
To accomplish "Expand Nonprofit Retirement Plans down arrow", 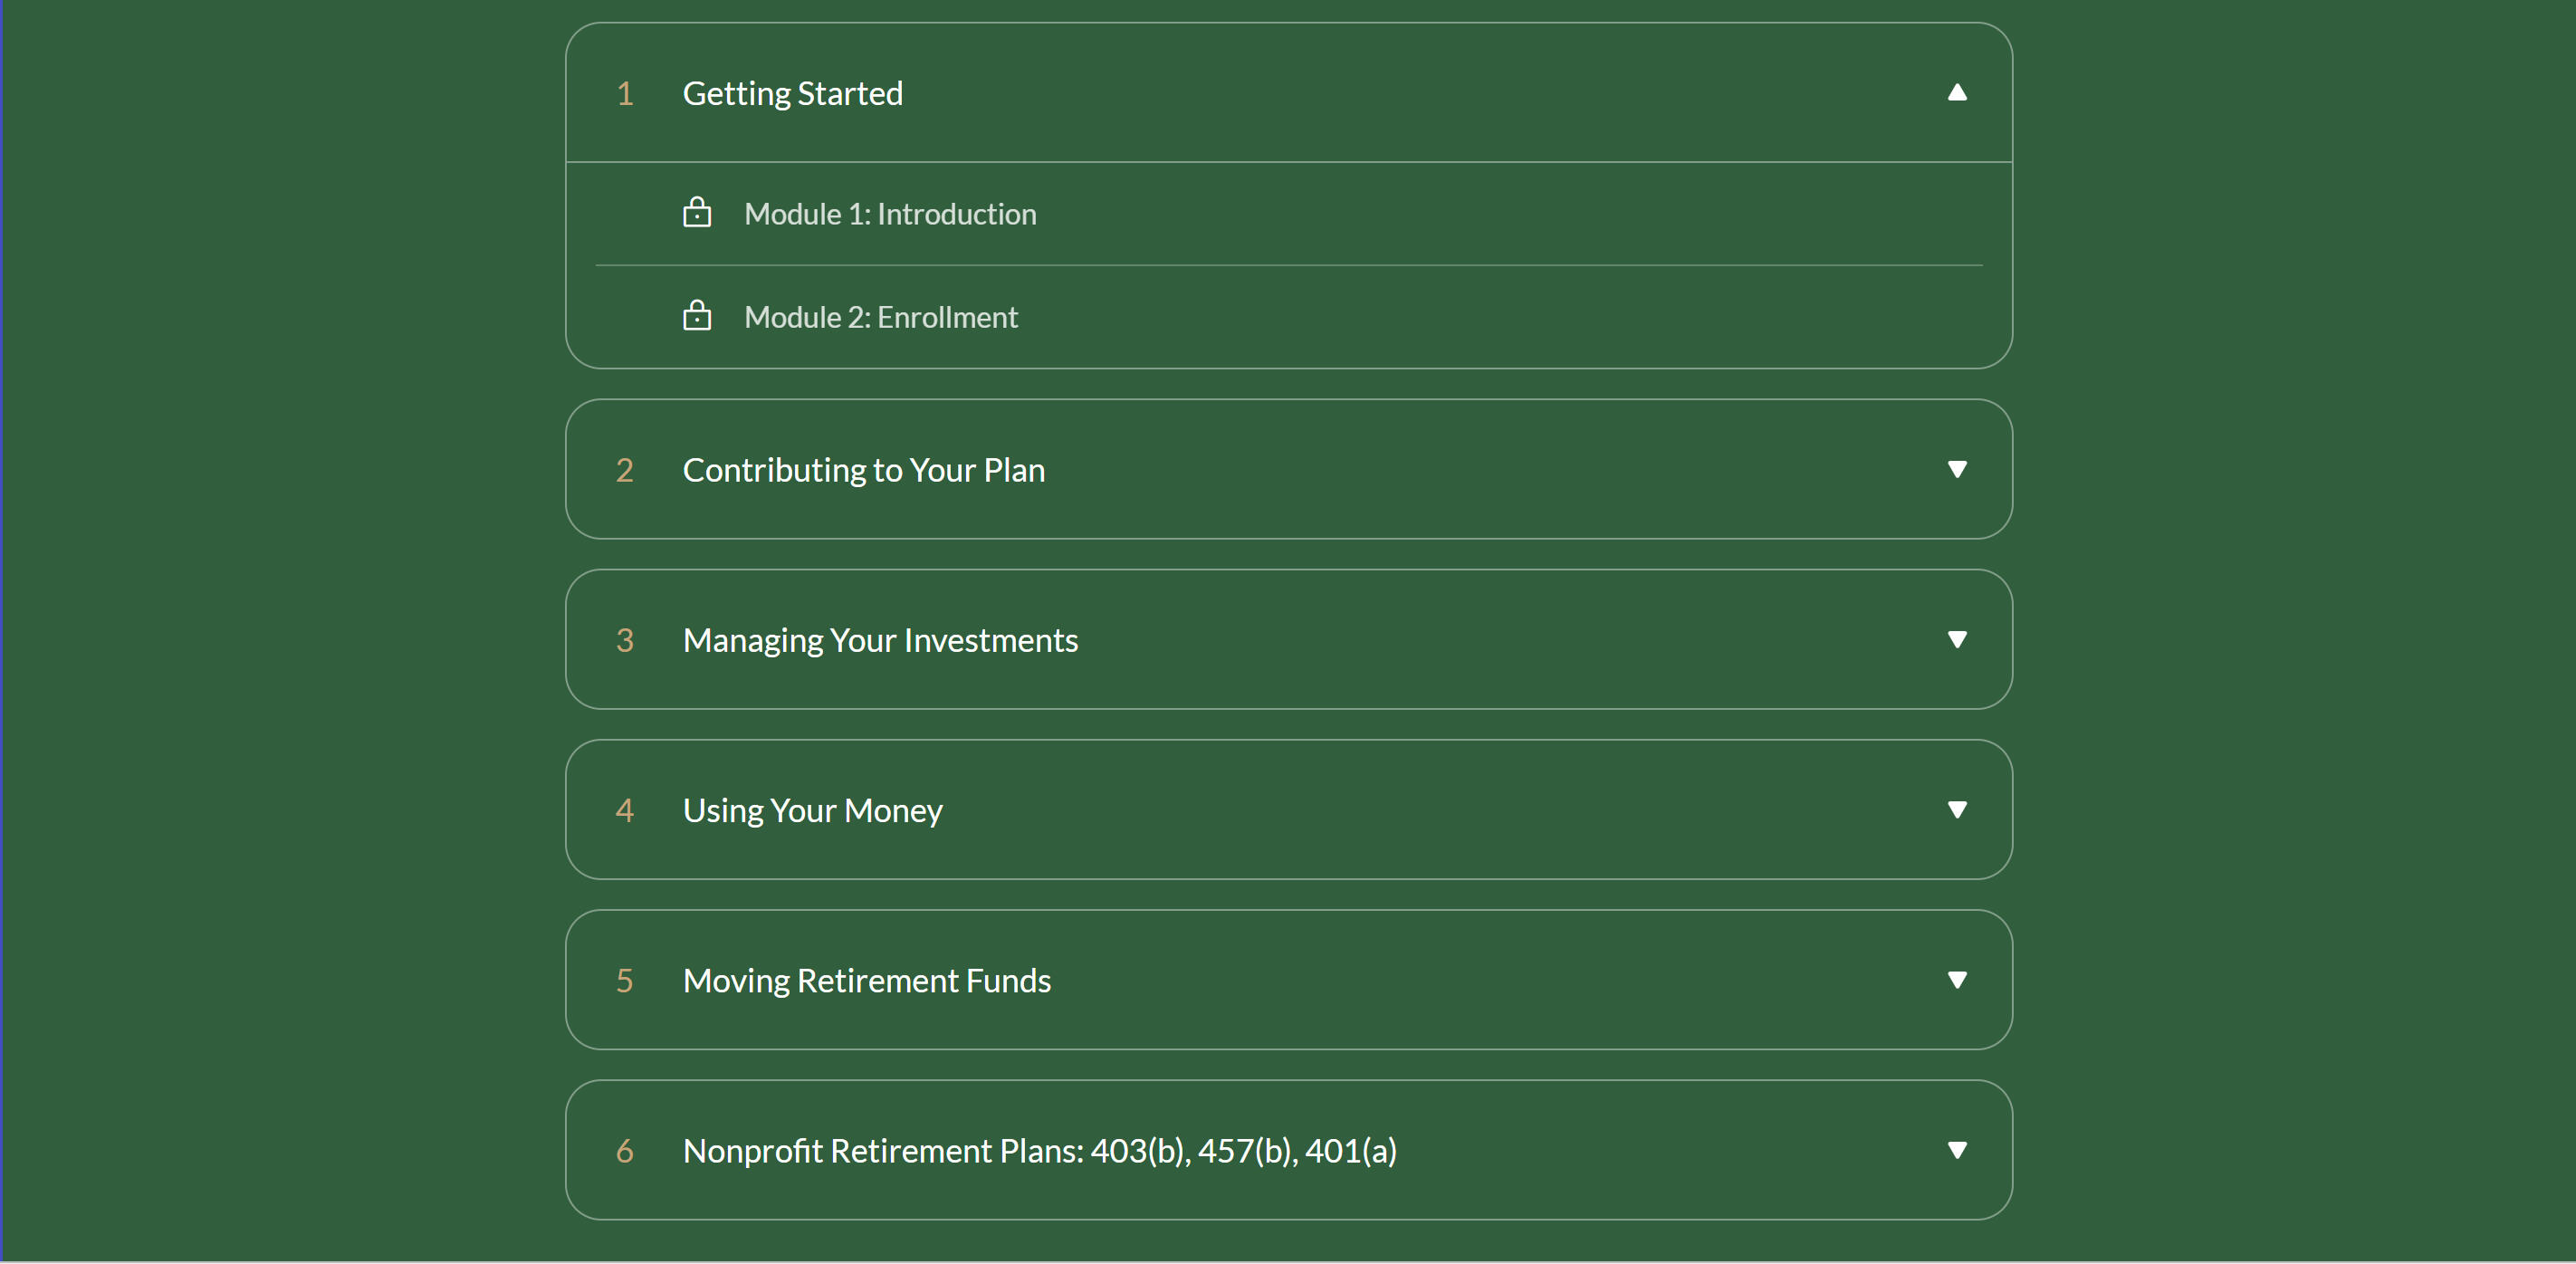I will [1957, 1150].
